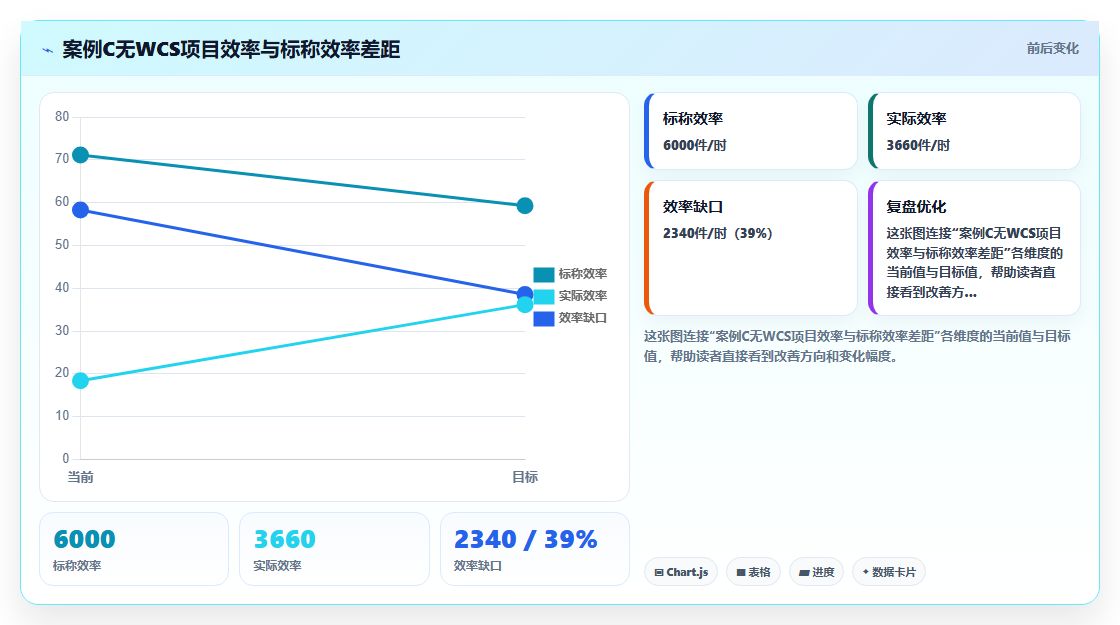This screenshot has height=625, width=1120.
Task: Click the chart title 案例C无WCS项目效率与标称效率差距
Action: 231,49
